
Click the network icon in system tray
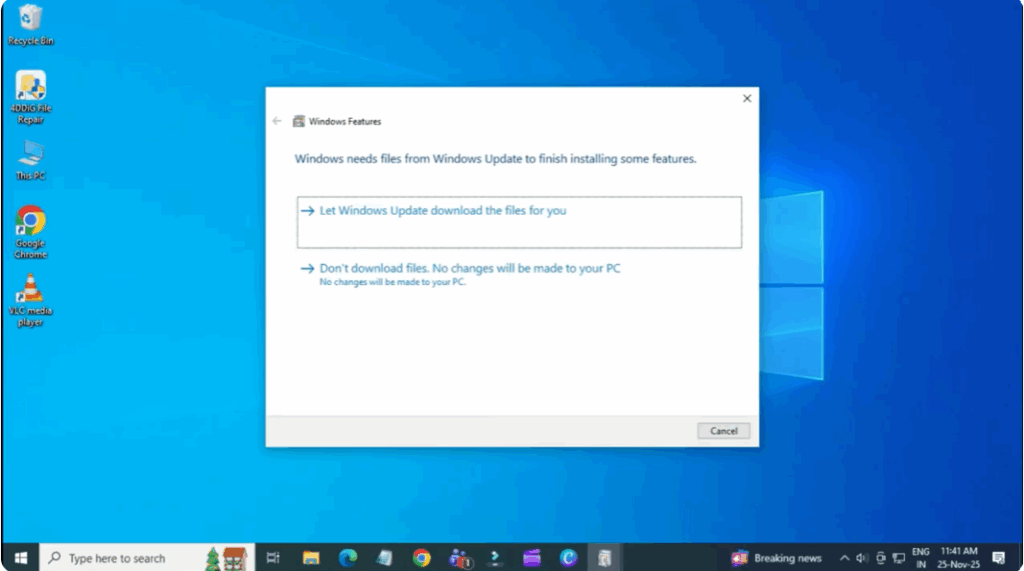899,558
